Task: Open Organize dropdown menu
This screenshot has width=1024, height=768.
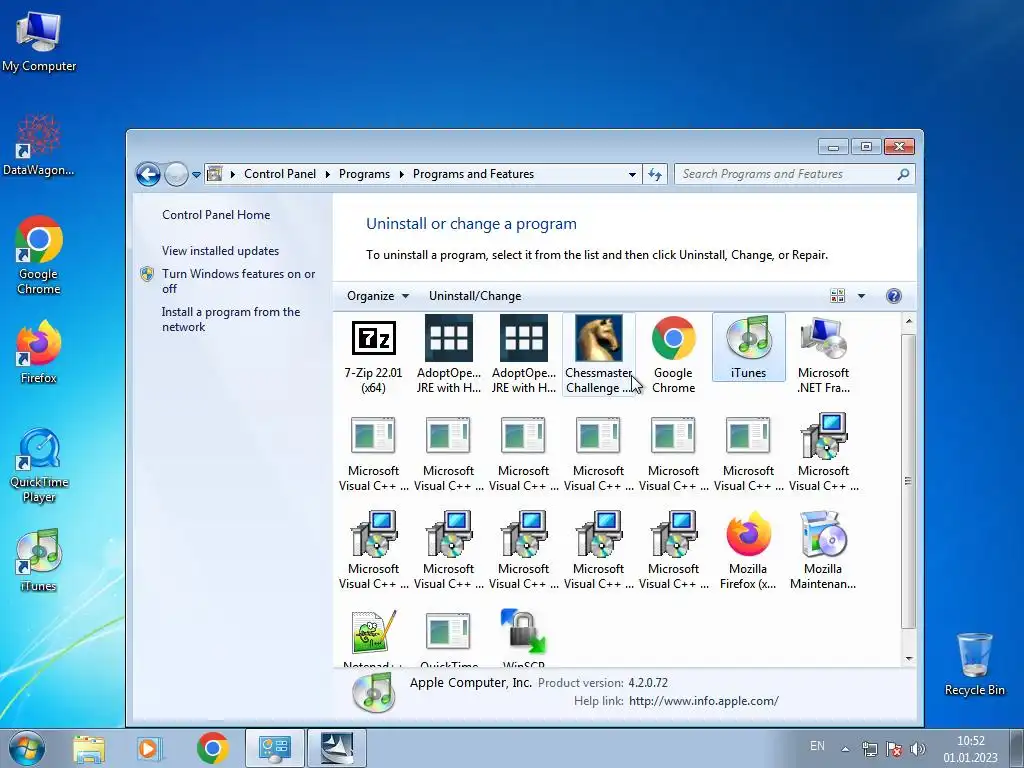Action: click(x=378, y=296)
